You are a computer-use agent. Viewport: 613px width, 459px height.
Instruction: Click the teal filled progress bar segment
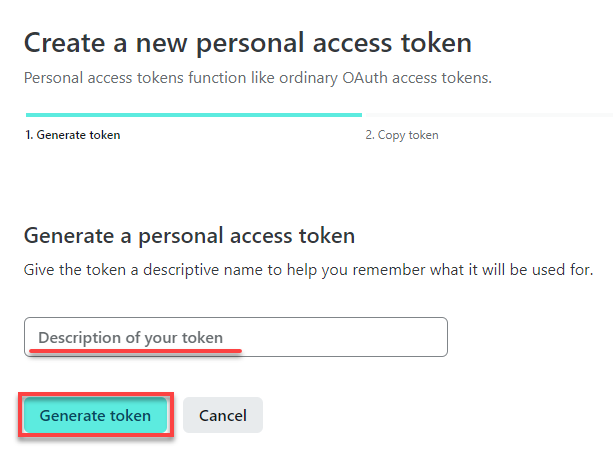pyautogui.click(x=194, y=115)
